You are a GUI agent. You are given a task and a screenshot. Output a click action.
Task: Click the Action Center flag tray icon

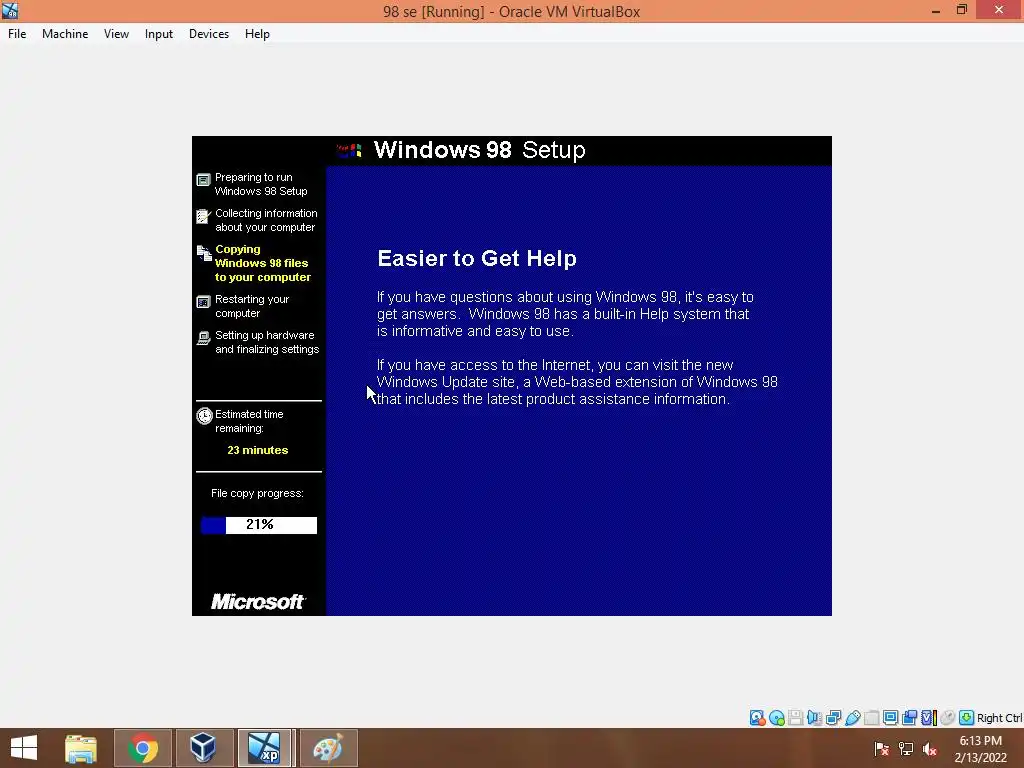(882, 748)
